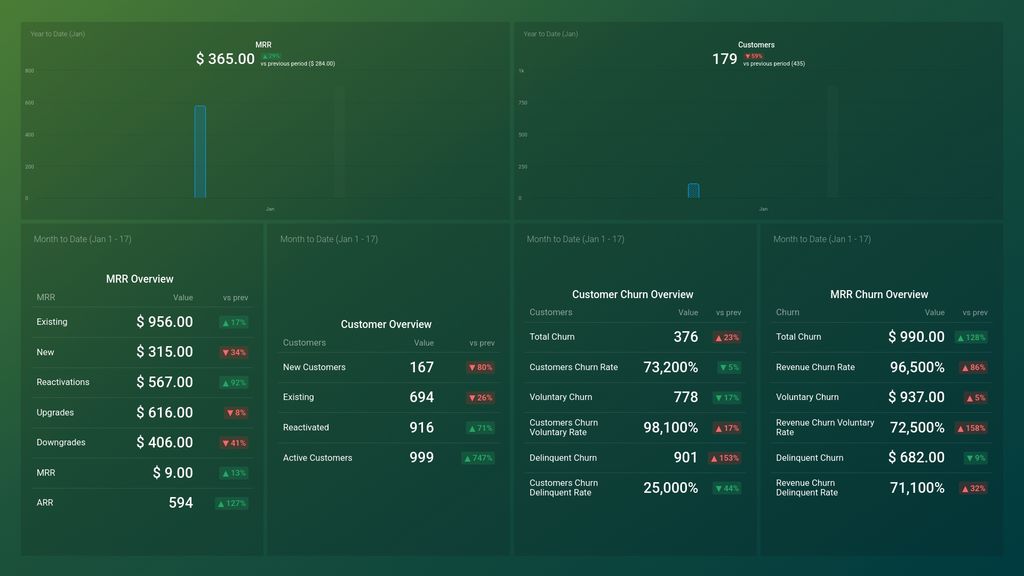The height and width of the screenshot is (576, 1024).
Task: Select customer Total Churn value 376
Action: (x=686, y=337)
